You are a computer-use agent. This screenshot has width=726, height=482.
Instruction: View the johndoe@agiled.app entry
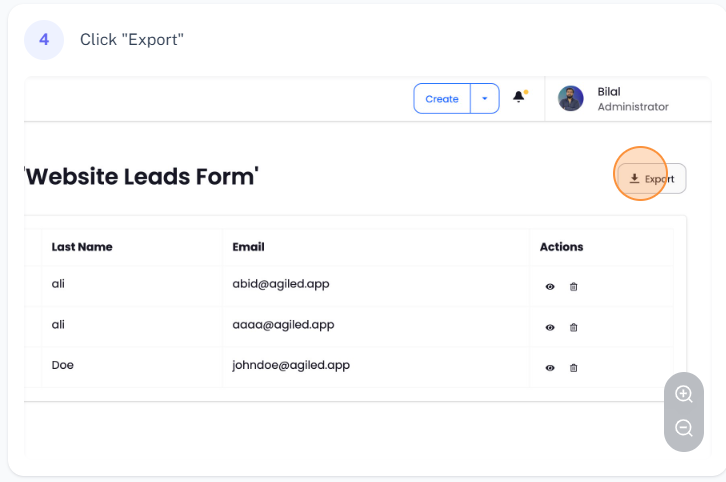(x=550, y=368)
